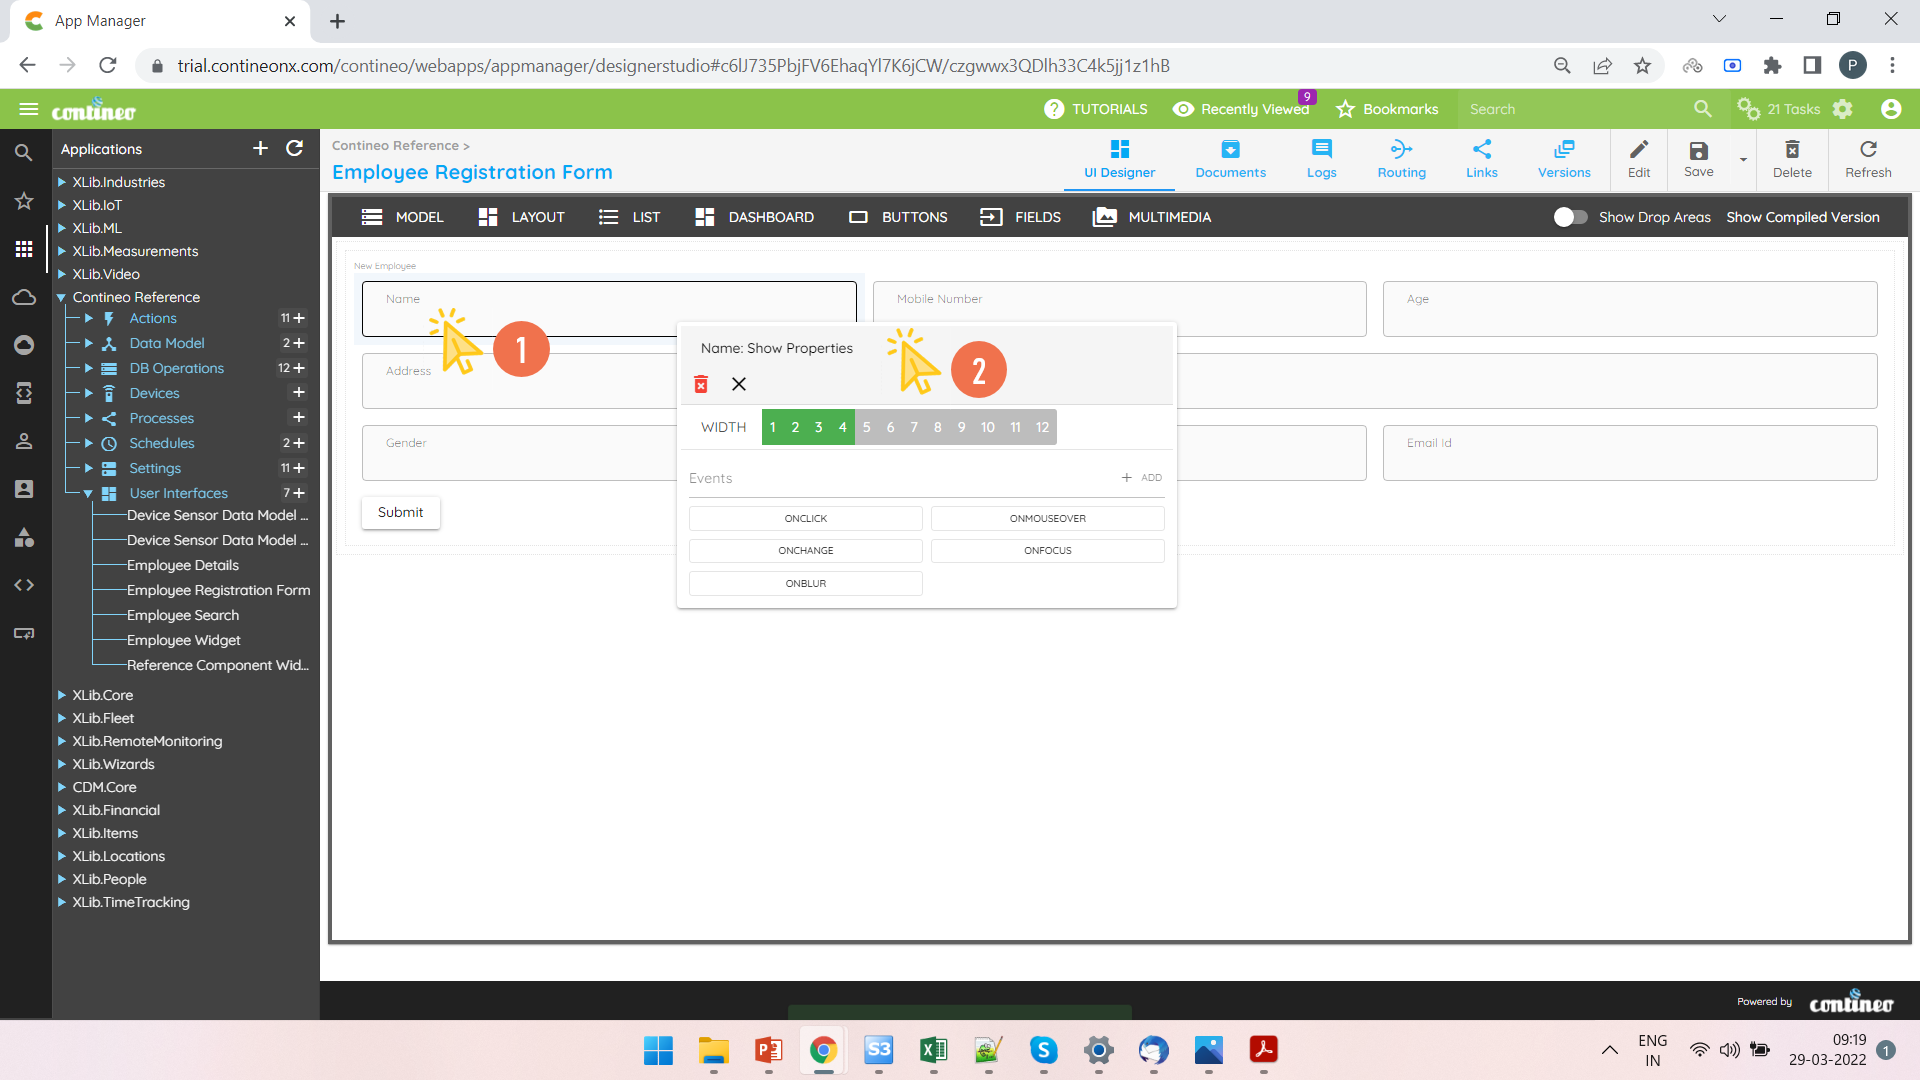The width and height of the screenshot is (1920, 1080).
Task: Set field width to 8
Action: [937, 427]
